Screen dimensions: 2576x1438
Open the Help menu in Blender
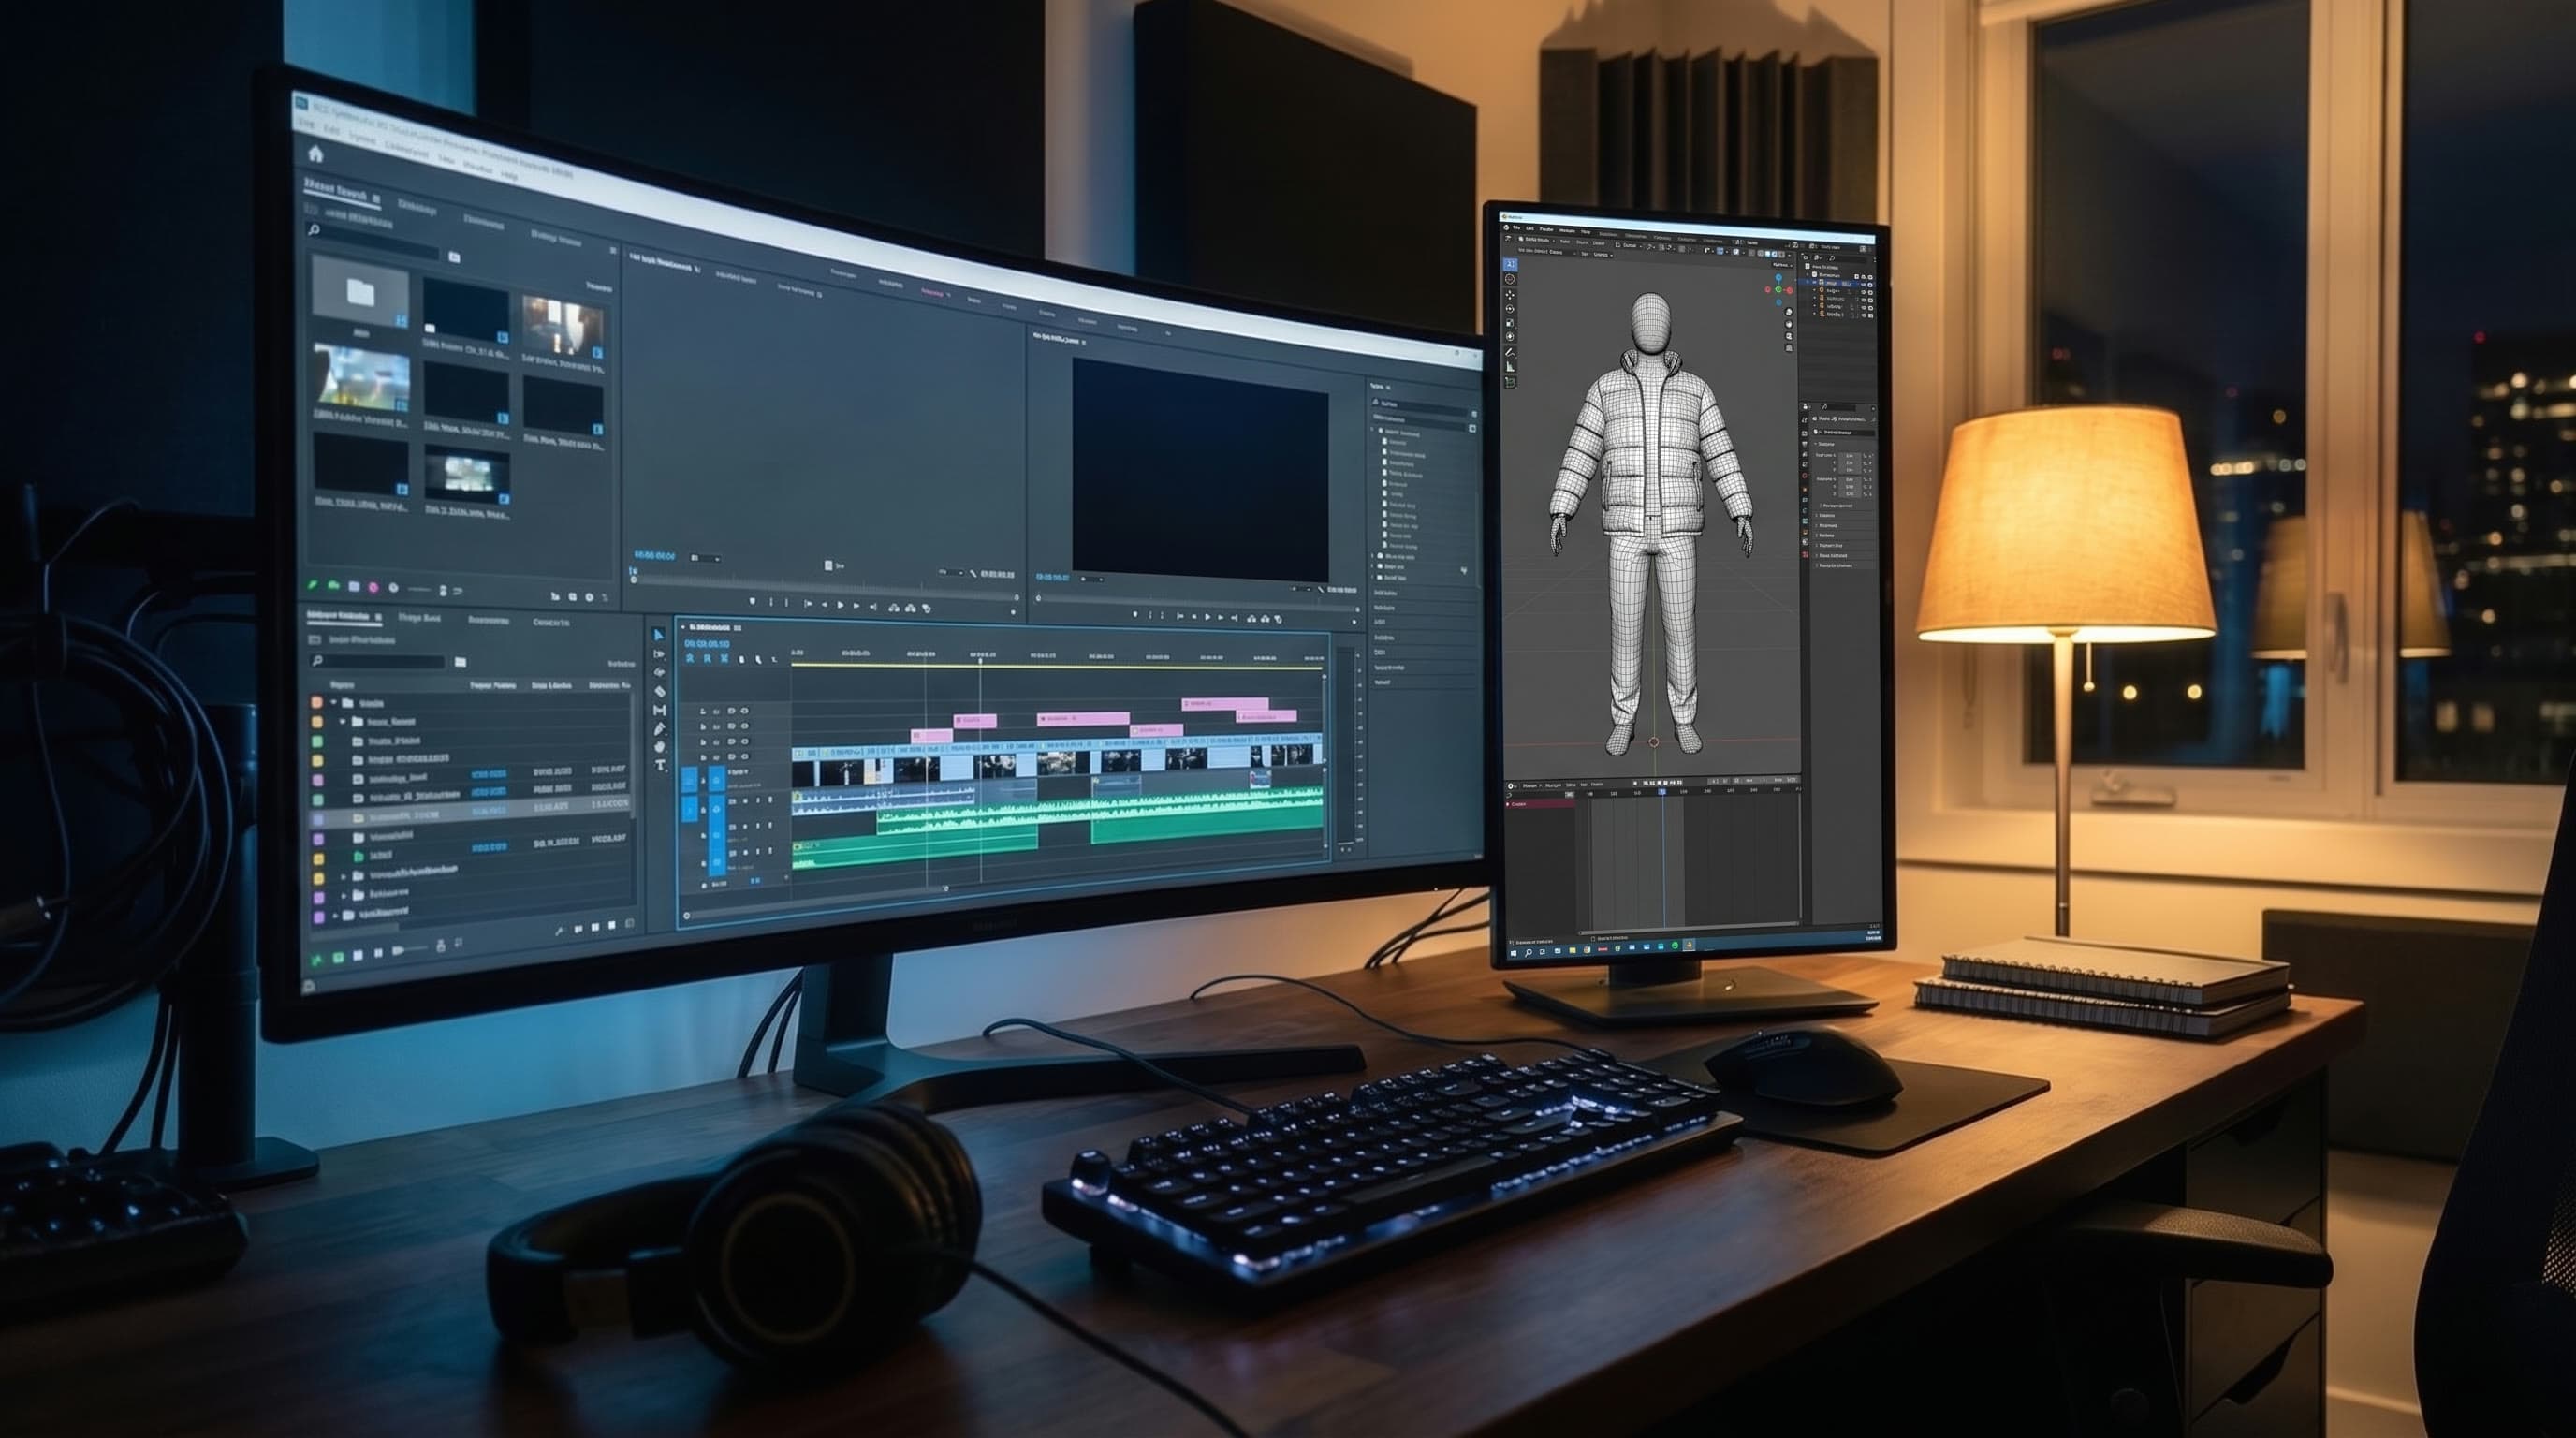(1586, 233)
